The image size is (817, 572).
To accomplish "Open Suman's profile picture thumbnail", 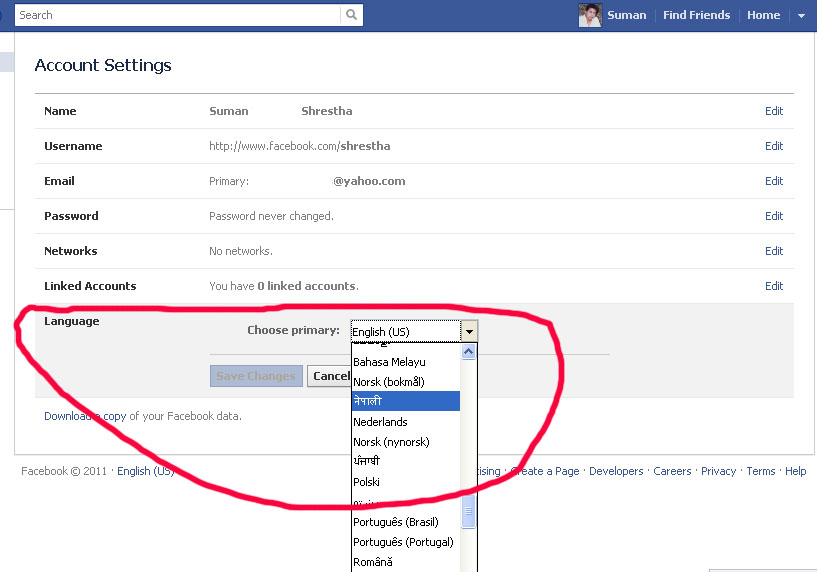I will tap(590, 15).
